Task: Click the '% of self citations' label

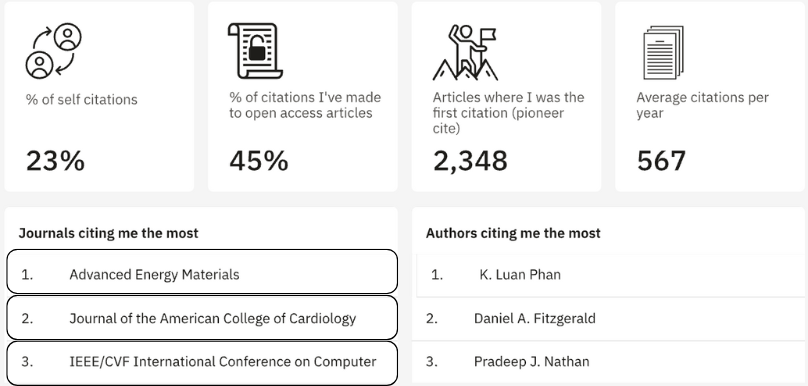Action: [x=81, y=99]
